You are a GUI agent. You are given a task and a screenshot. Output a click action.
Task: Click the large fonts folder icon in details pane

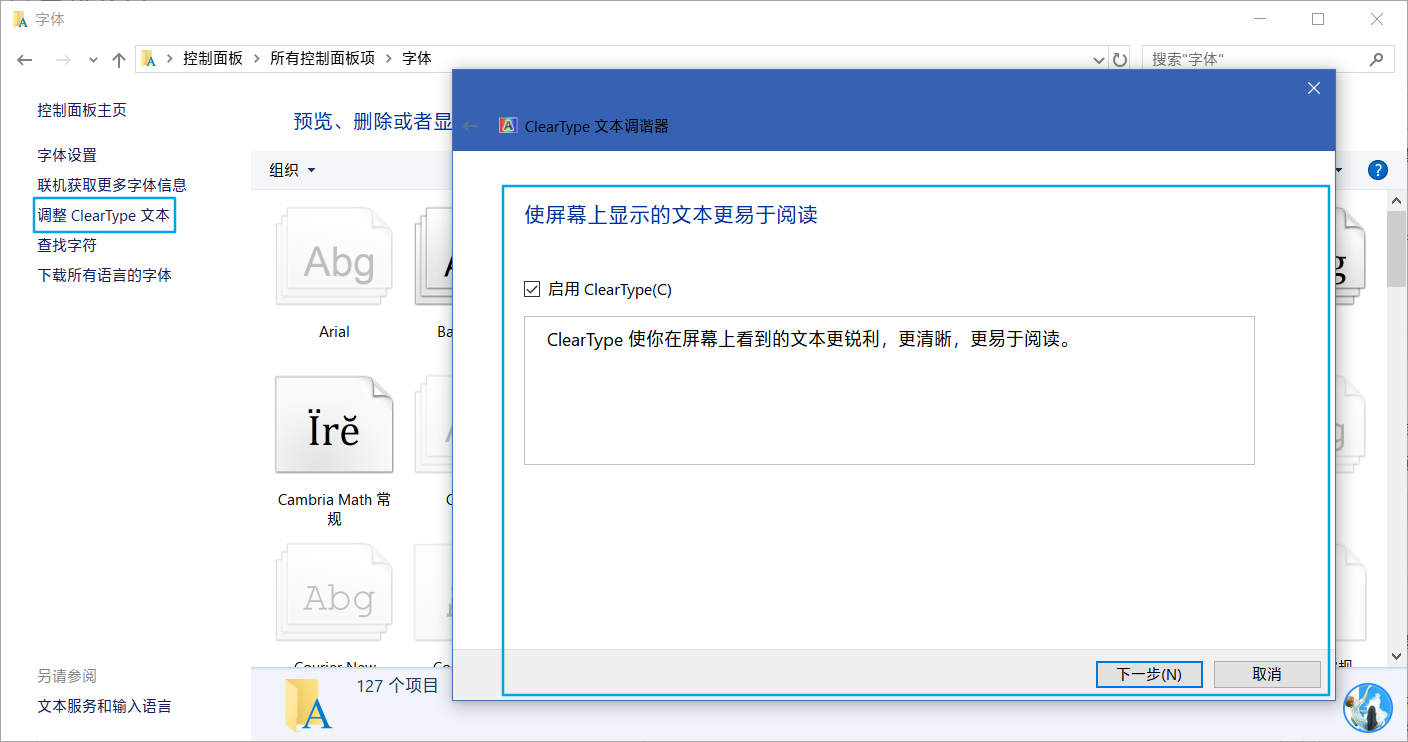[x=308, y=705]
